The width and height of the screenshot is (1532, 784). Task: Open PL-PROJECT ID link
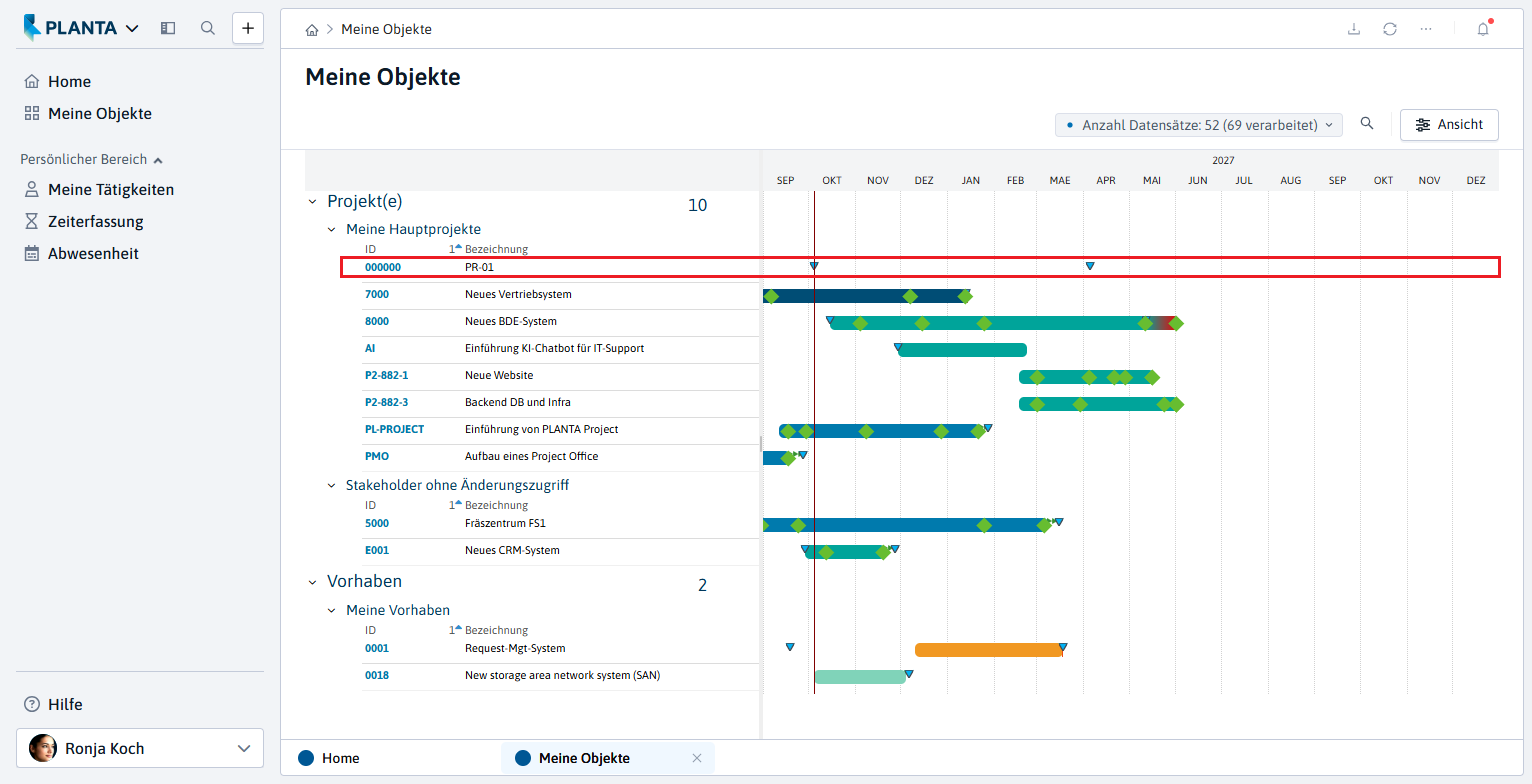coord(394,430)
